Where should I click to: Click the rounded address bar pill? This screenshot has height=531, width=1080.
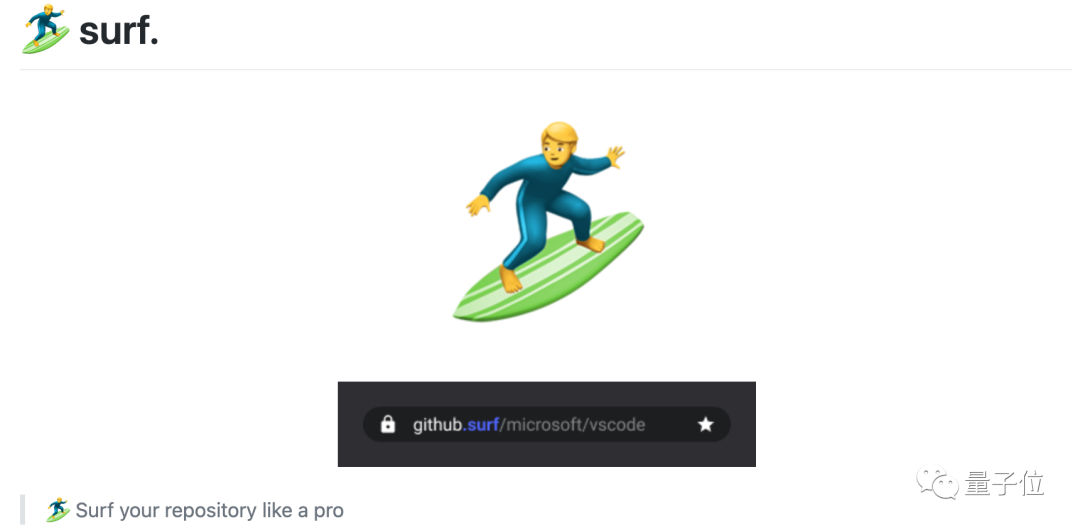(547, 424)
